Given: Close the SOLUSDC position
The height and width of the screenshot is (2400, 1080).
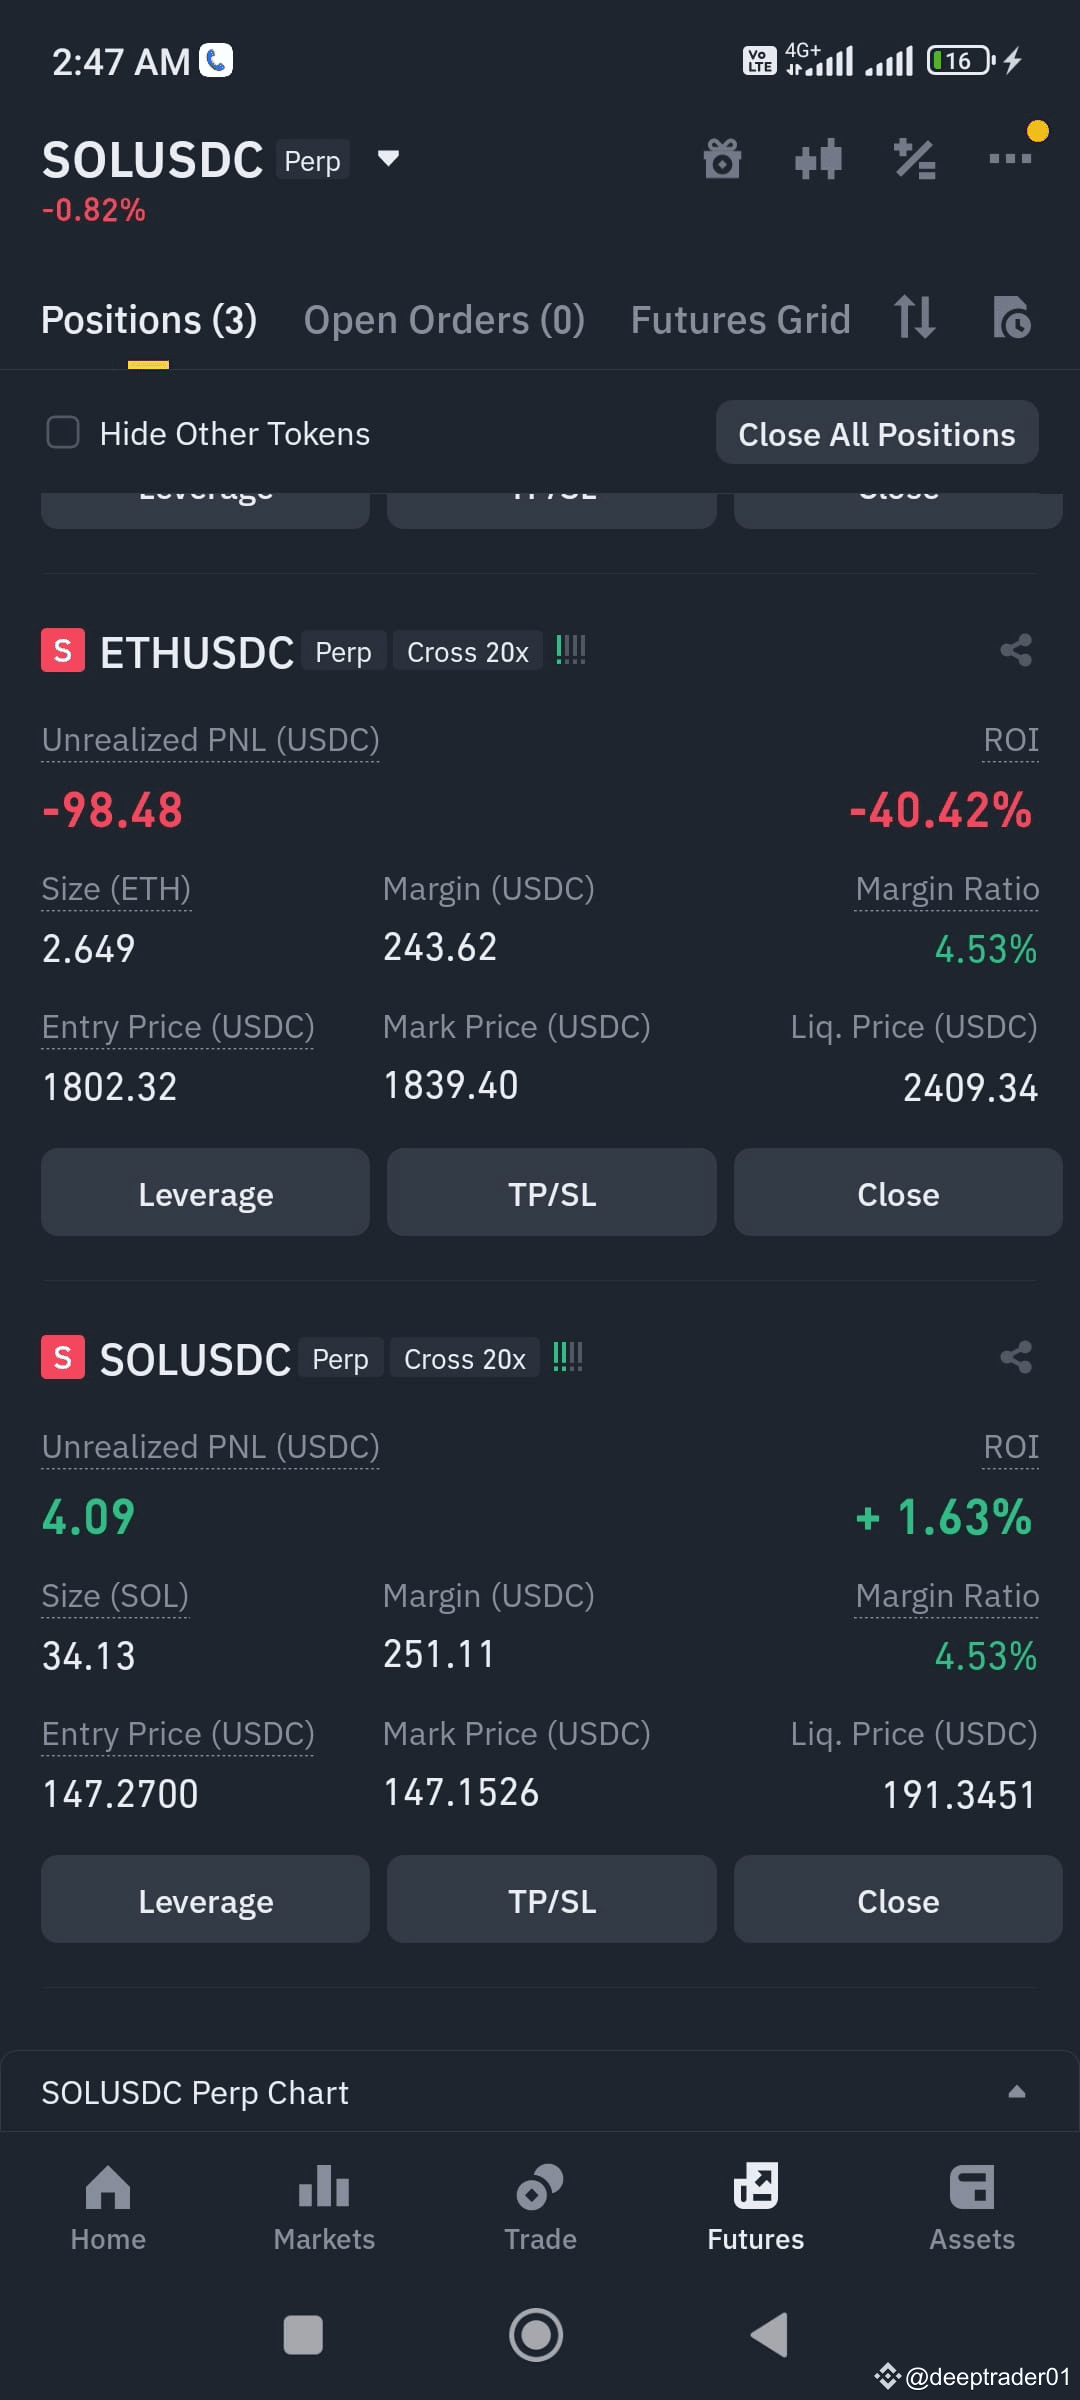Looking at the screenshot, I should 898,1900.
